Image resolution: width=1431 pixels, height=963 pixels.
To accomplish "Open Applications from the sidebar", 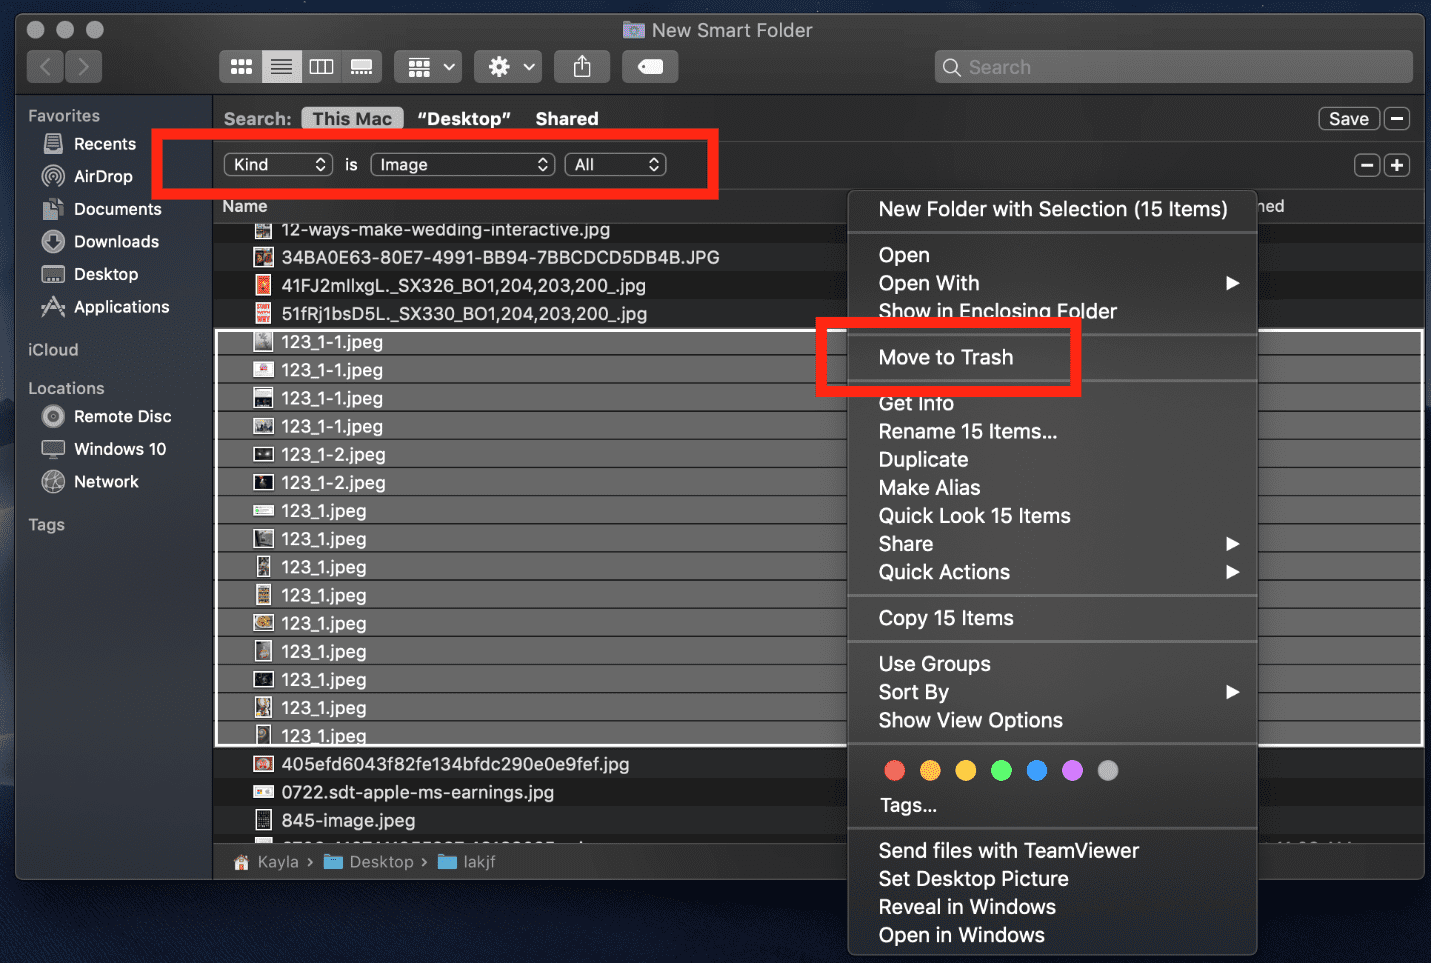I will [121, 307].
